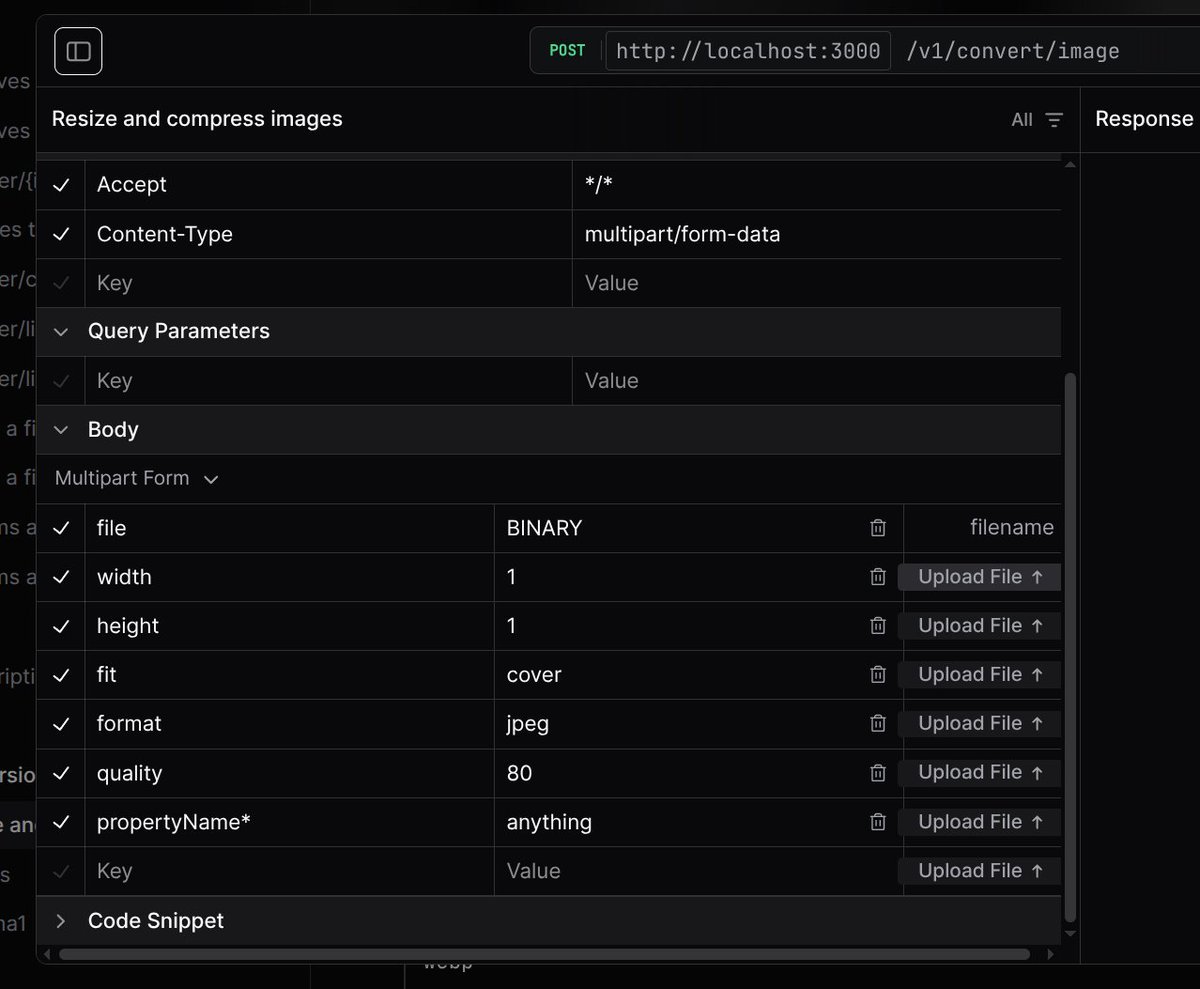Click Upload File in the quality row

(980, 773)
